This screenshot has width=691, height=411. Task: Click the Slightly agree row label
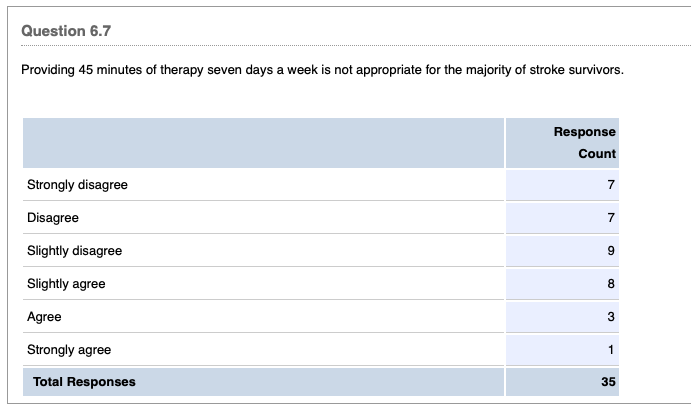[x=66, y=284]
